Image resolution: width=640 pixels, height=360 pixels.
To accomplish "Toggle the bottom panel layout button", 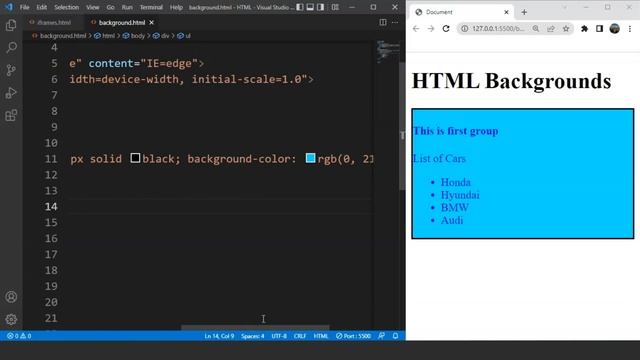I will [x=310, y=7].
